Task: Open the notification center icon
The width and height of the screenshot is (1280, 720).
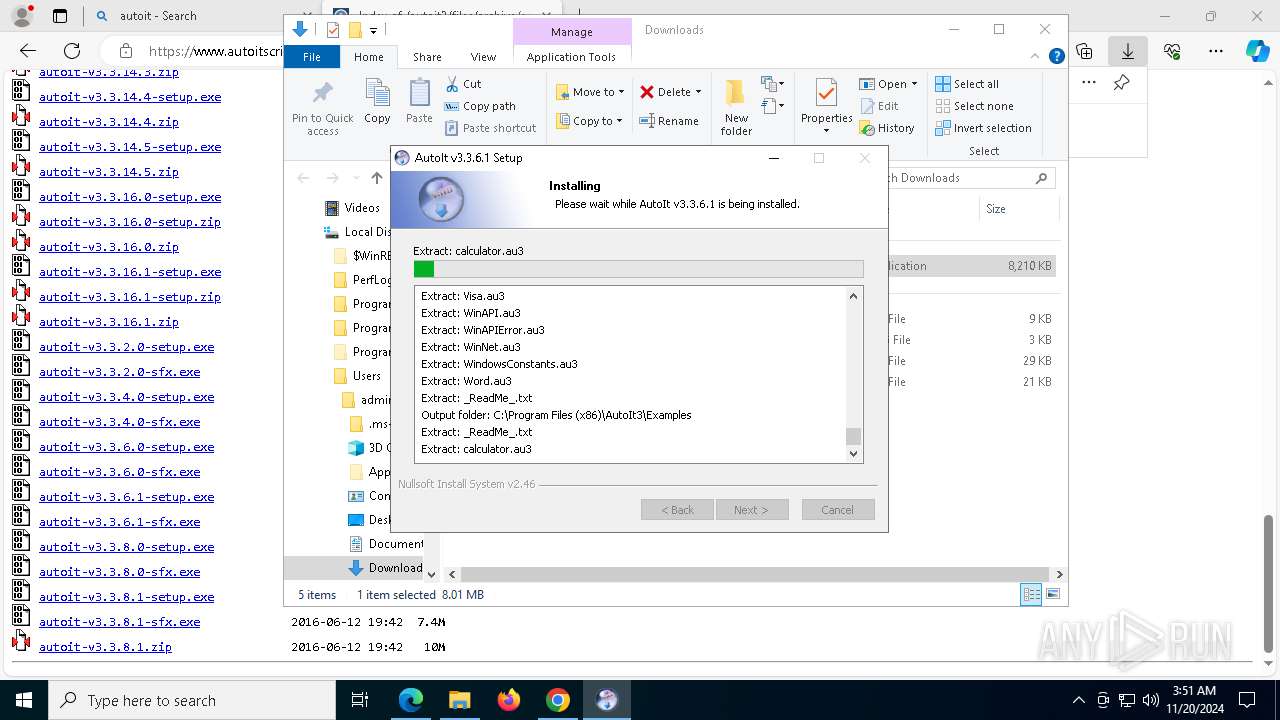Action: click(x=1247, y=700)
